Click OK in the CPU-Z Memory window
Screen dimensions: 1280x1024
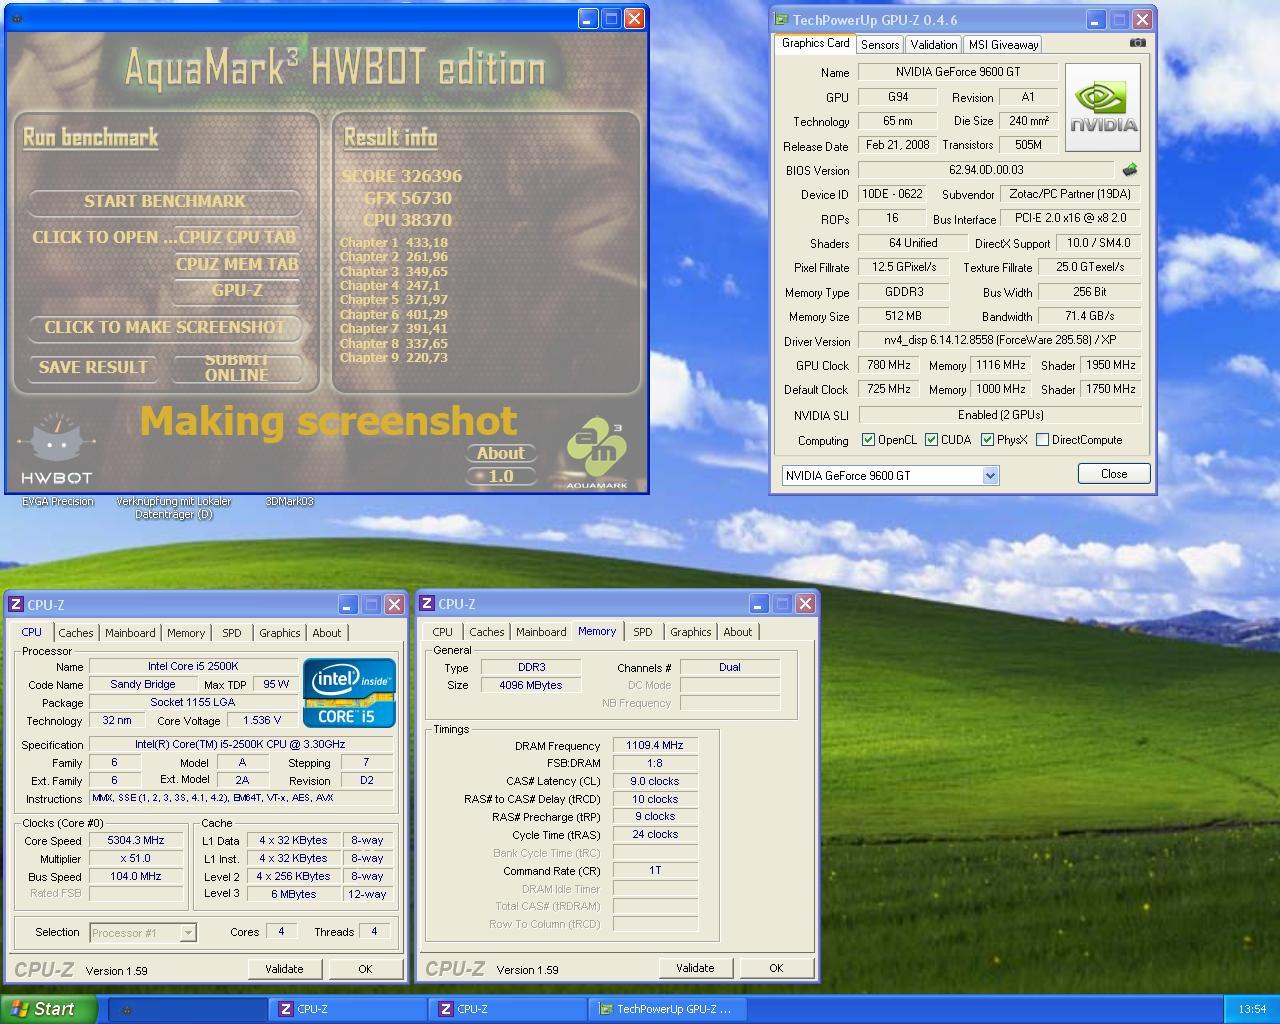click(x=776, y=968)
